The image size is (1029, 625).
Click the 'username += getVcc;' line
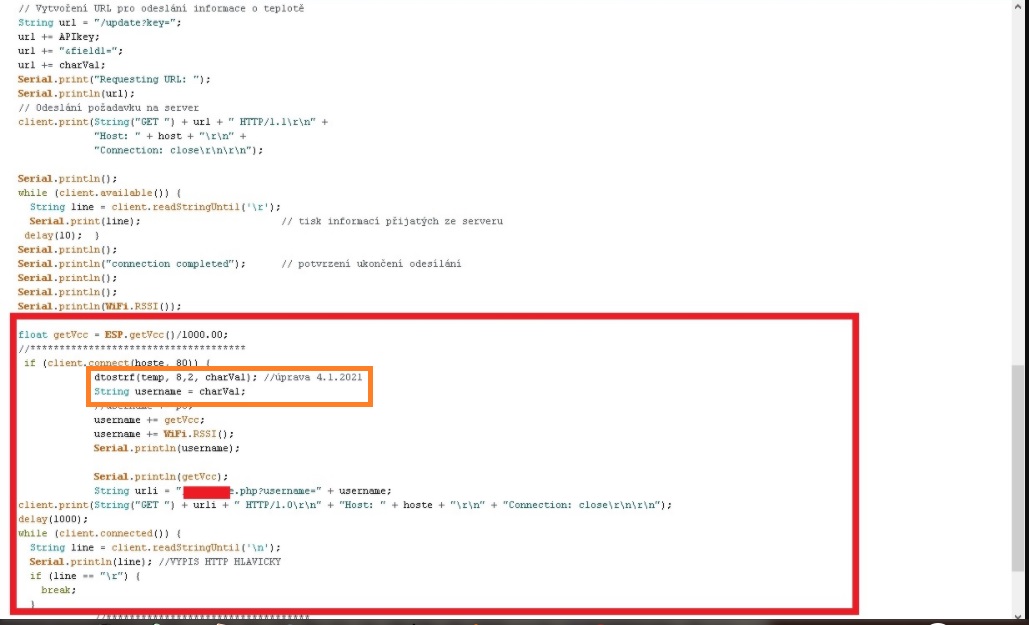(140, 420)
